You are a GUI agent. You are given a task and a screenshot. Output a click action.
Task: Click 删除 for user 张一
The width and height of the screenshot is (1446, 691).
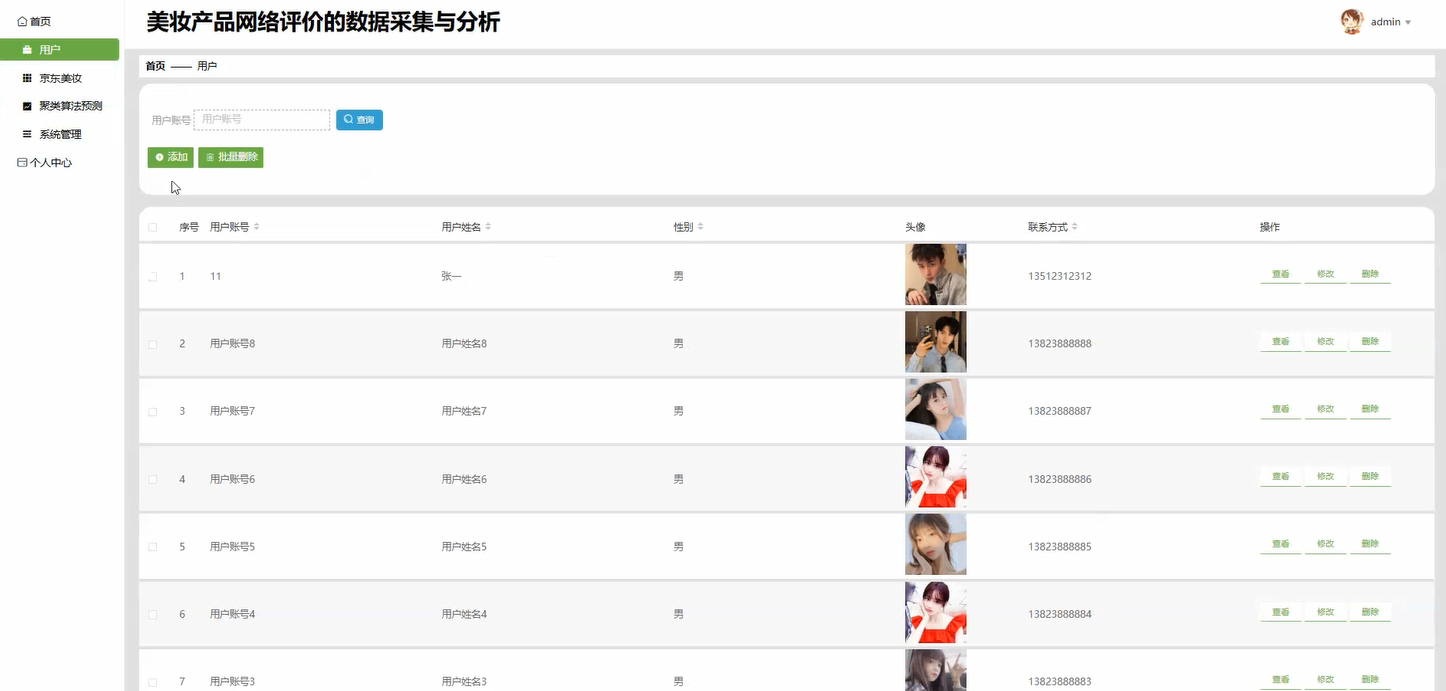point(1370,274)
